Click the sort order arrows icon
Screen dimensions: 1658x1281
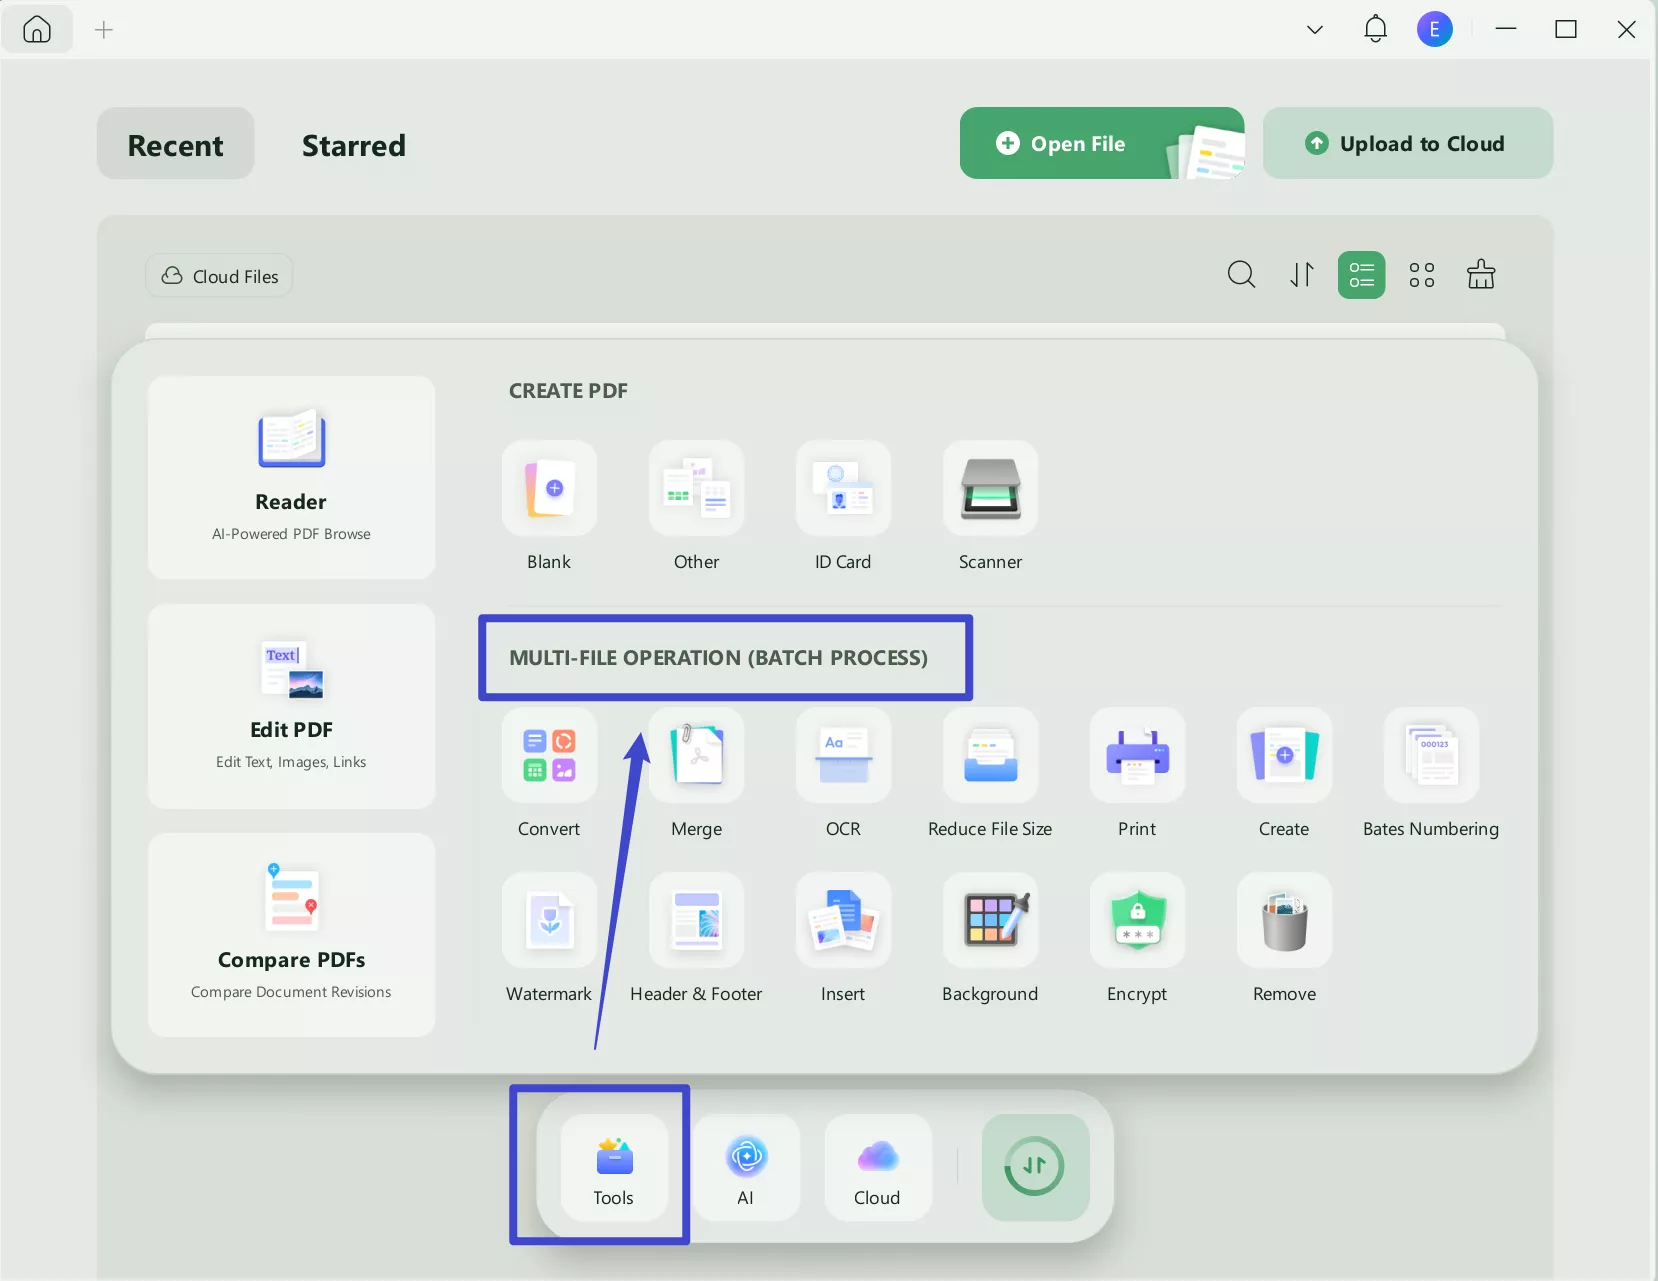[x=1301, y=274]
